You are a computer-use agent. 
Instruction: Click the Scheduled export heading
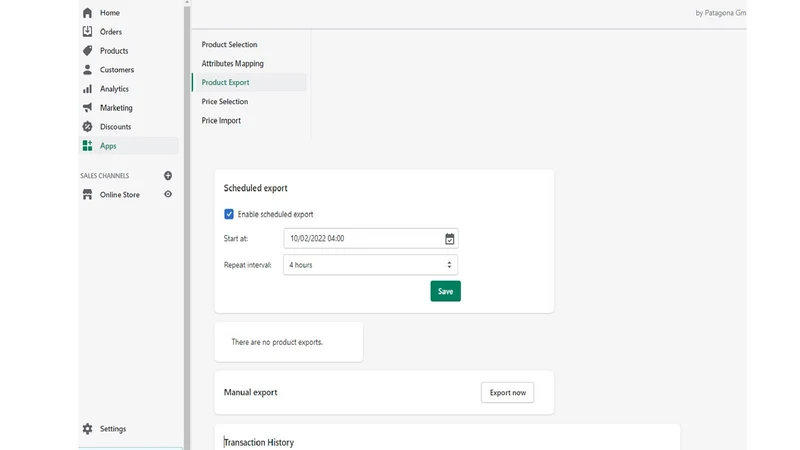click(255, 188)
